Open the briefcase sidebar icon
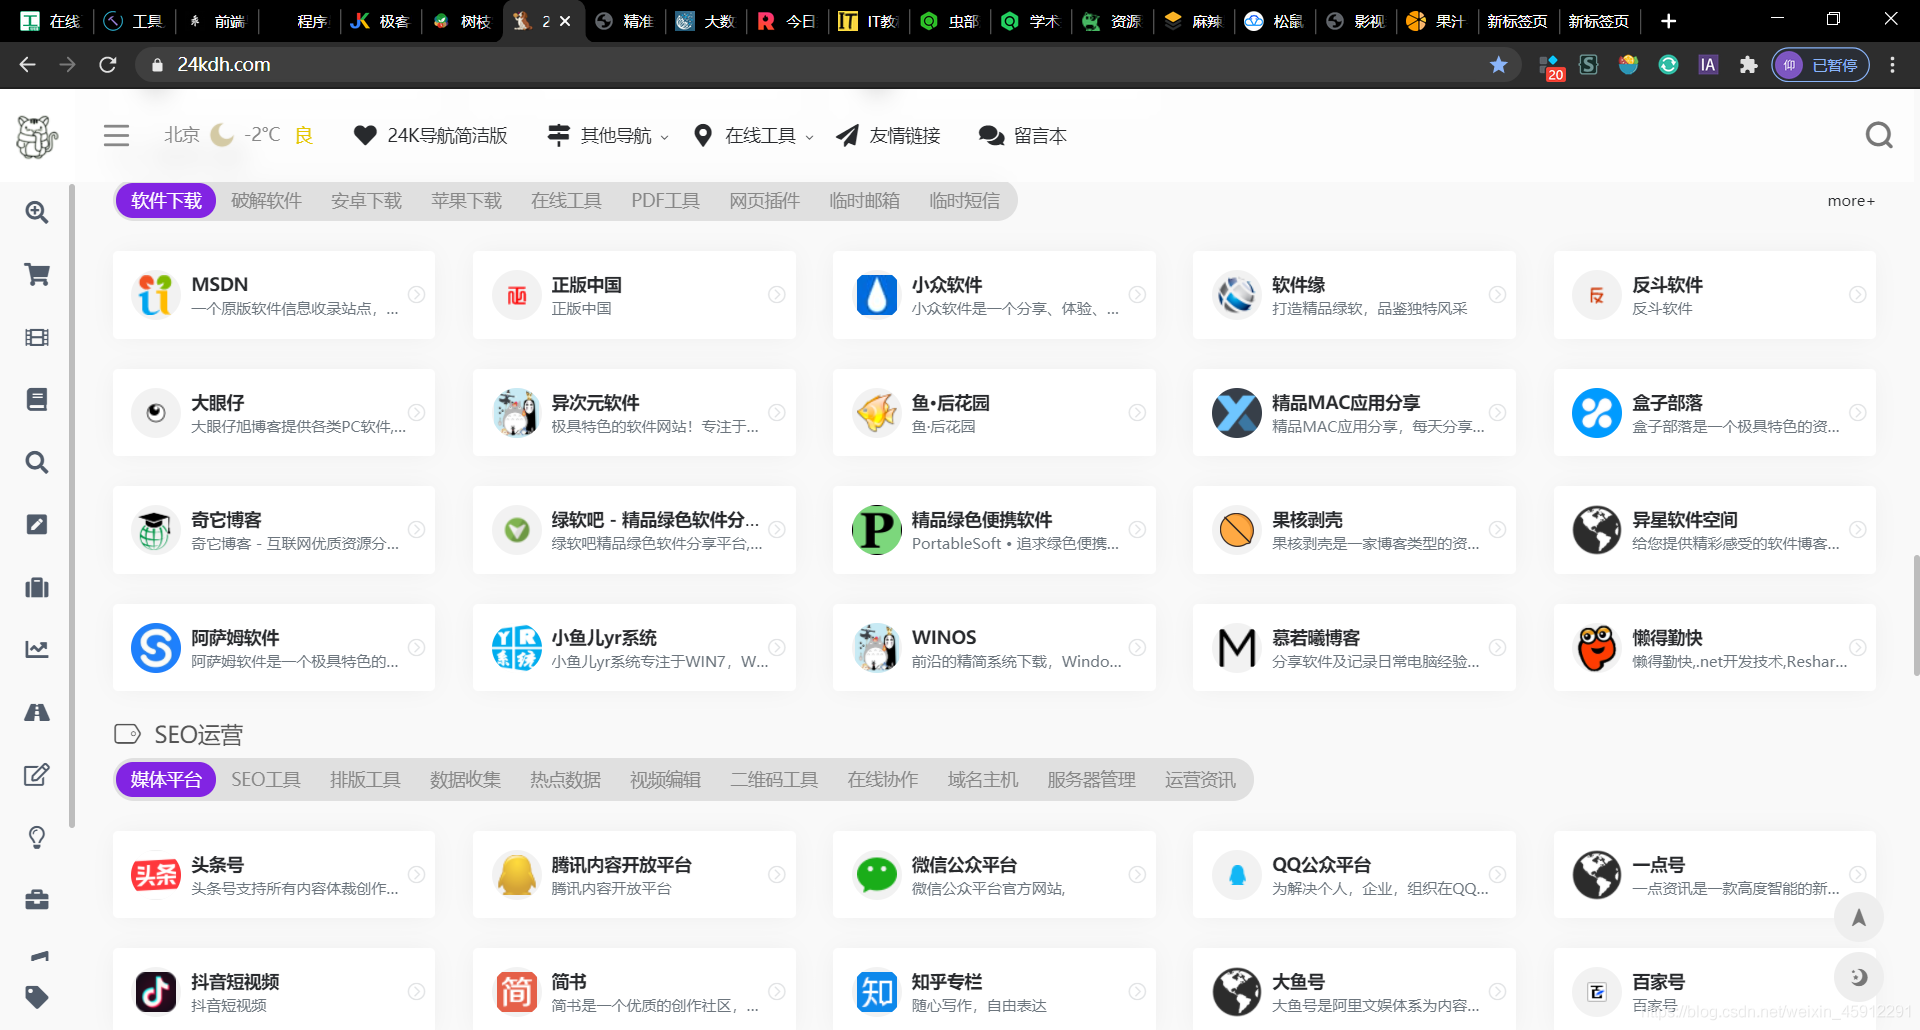Viewport: 1920px width, 1030px height. click(x=37, y=900)
